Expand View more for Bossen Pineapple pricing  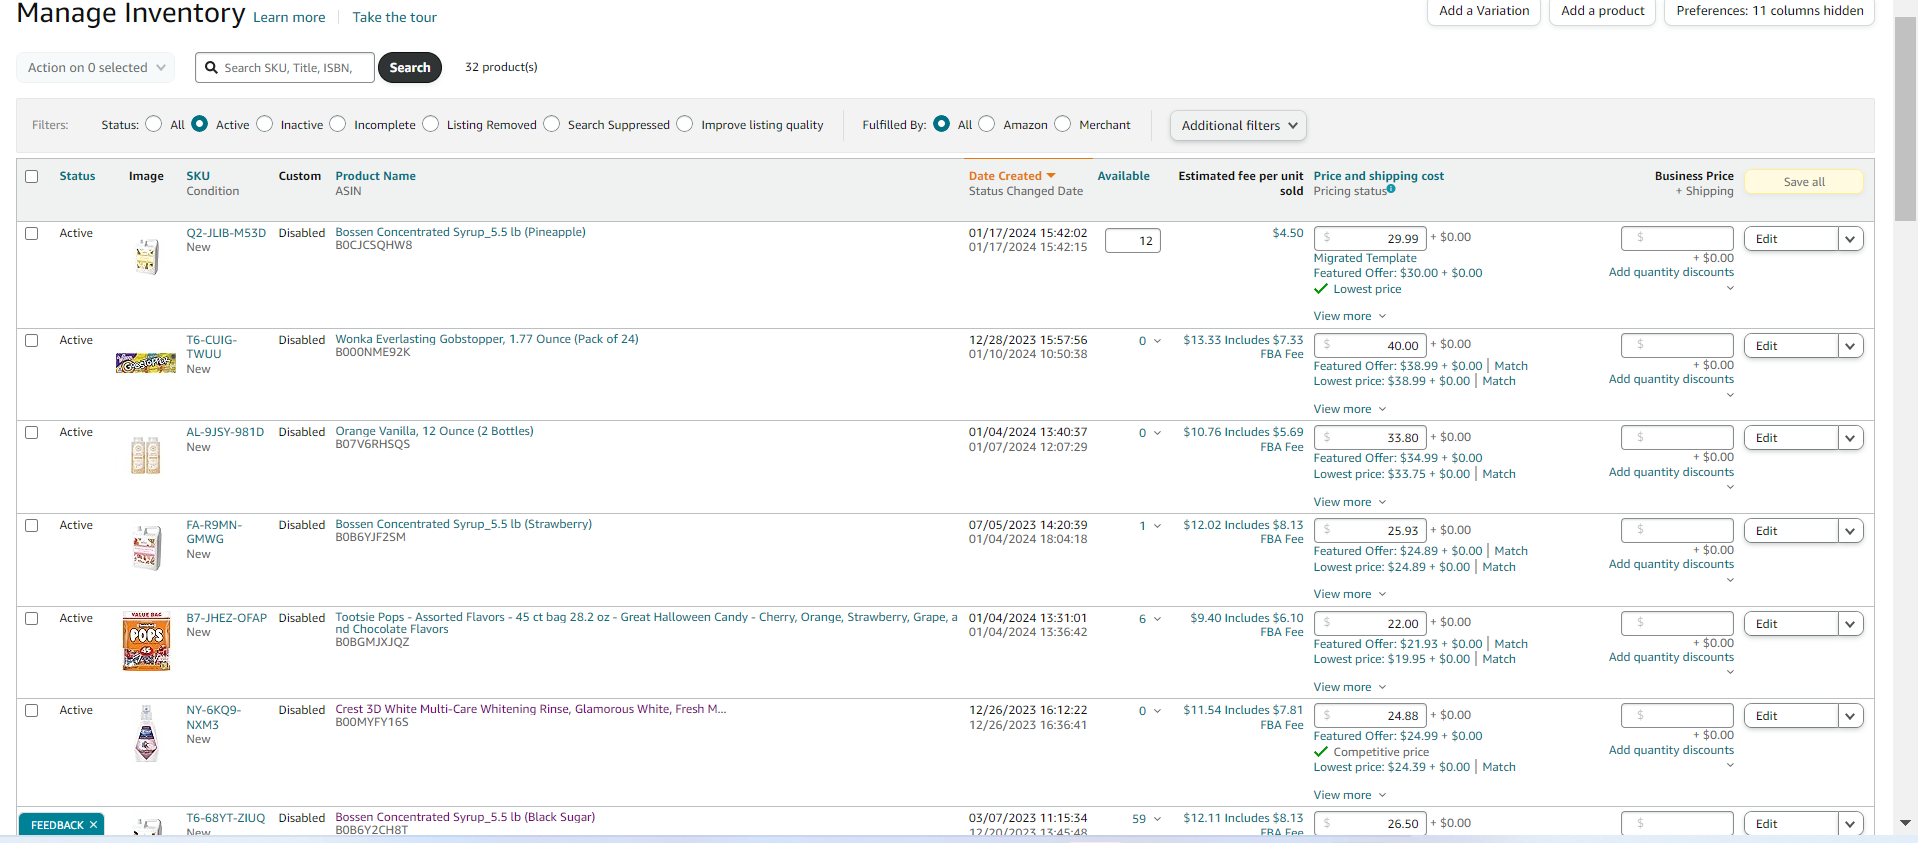[1350, 316]
